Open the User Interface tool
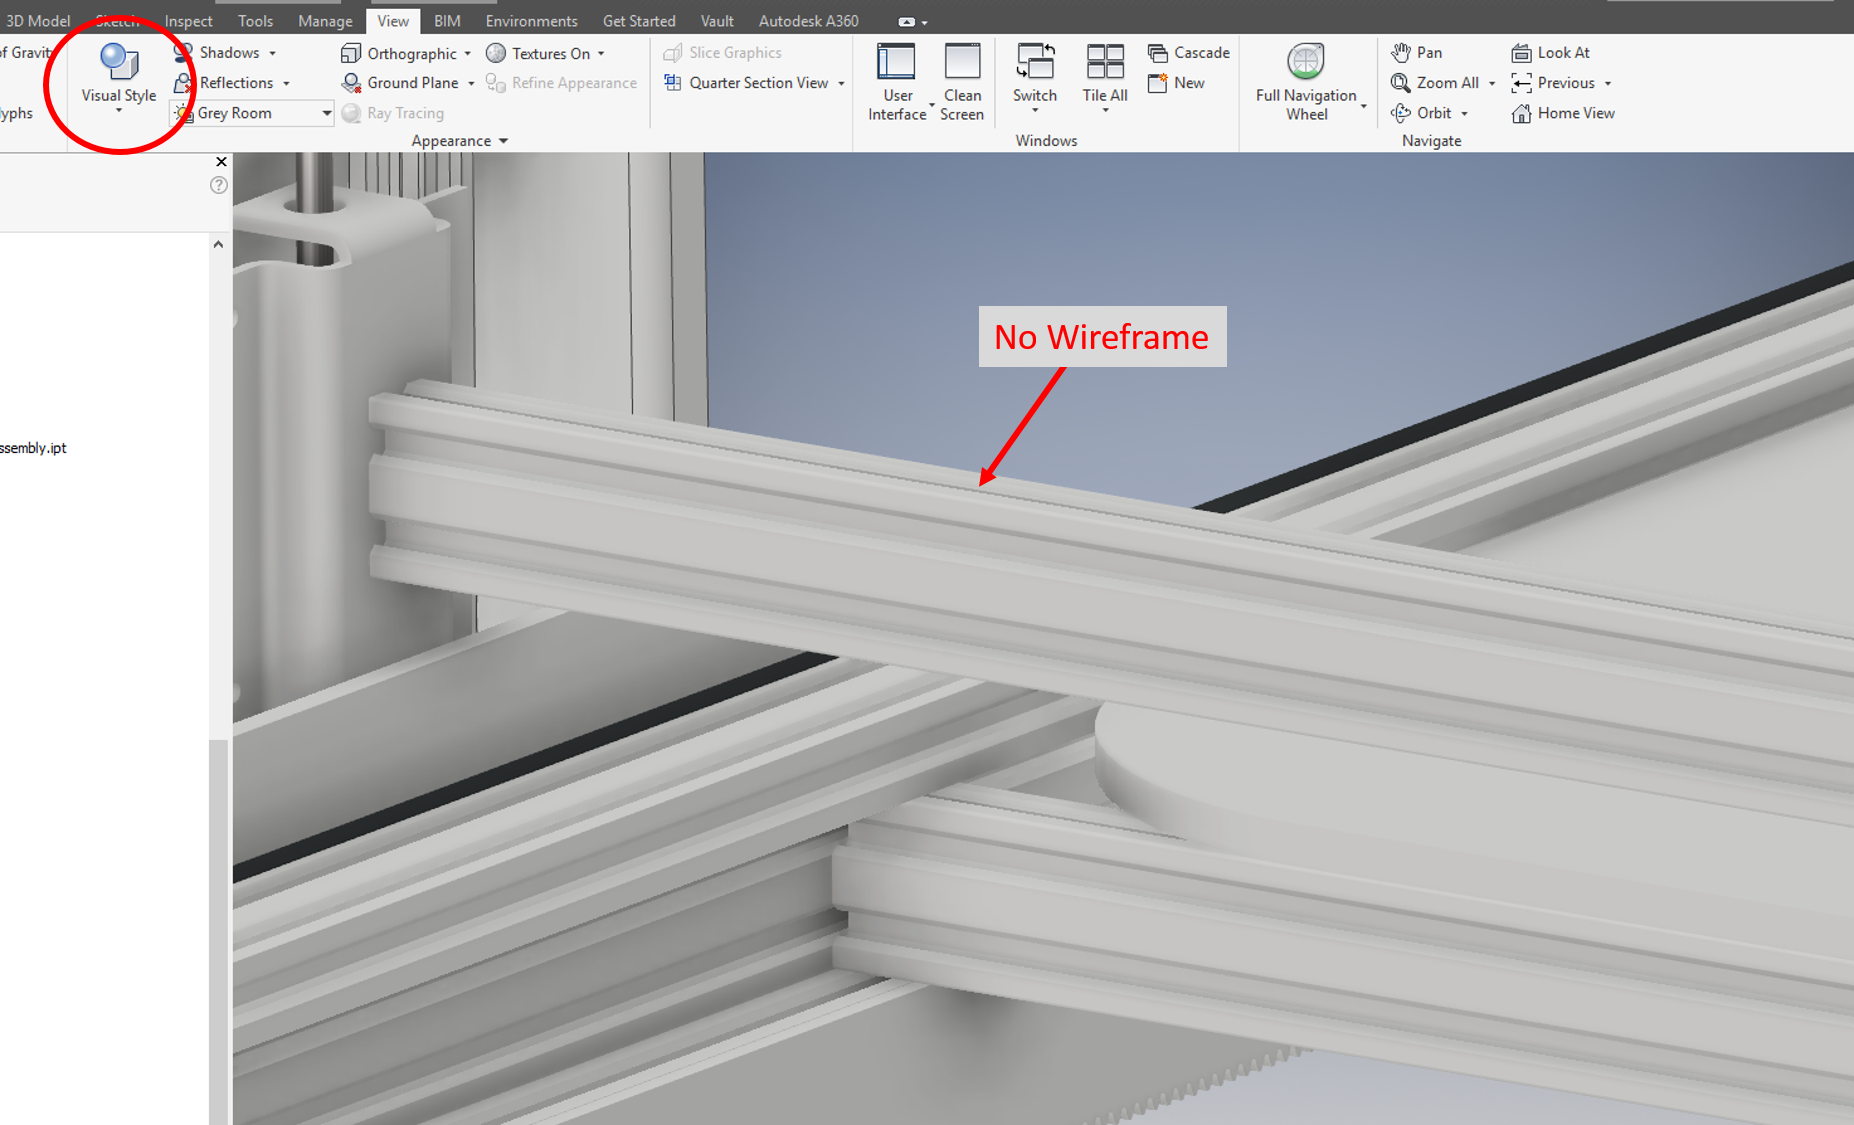Viewport: 1854px width, 1125px height. (897, 82)
